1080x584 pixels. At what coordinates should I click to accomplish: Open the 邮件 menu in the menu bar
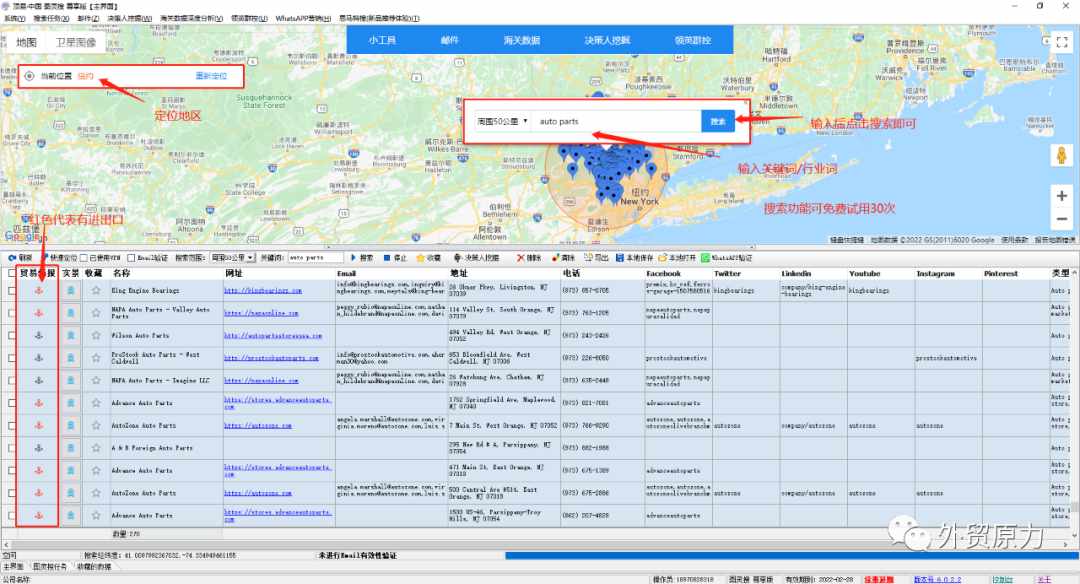(88, 19)
